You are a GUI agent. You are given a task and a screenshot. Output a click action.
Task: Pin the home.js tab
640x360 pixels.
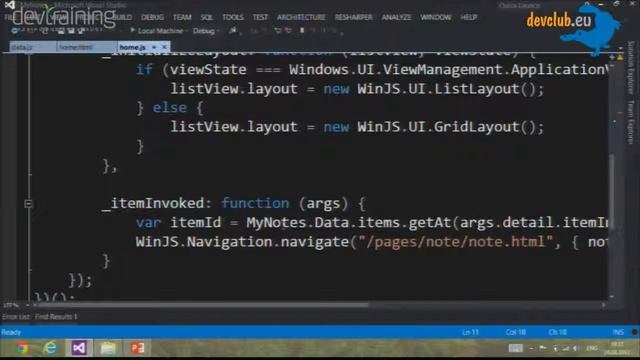click(x=154, y=47)
